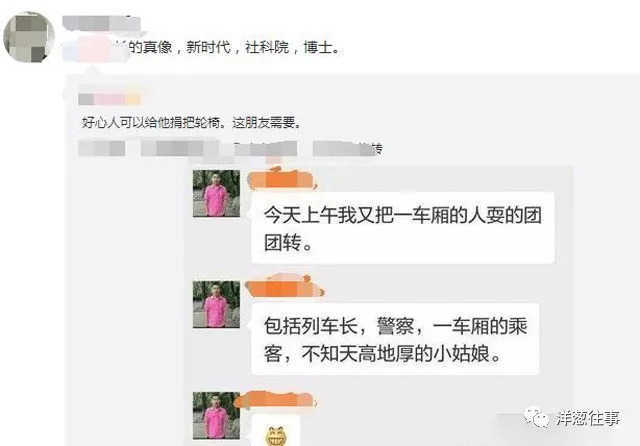Tap the pink-shirt avatar beside the emoji message
Image resolution: width=640 pixels, height=446 pixels.
pyautogui.click(x=216, y=415)
